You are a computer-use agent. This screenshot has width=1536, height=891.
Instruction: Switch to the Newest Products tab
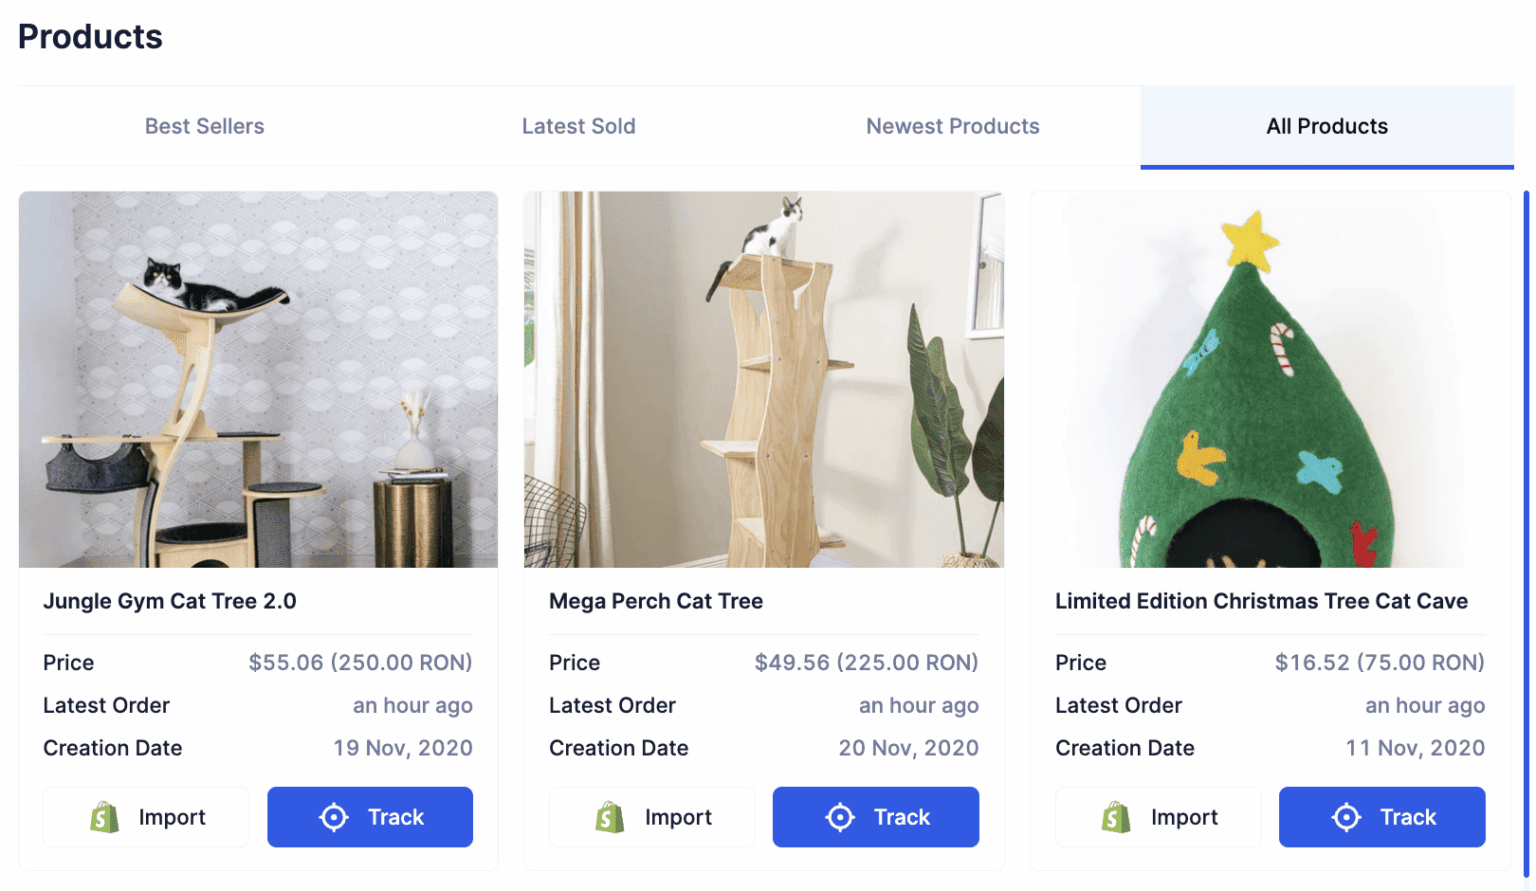[953, 126]
